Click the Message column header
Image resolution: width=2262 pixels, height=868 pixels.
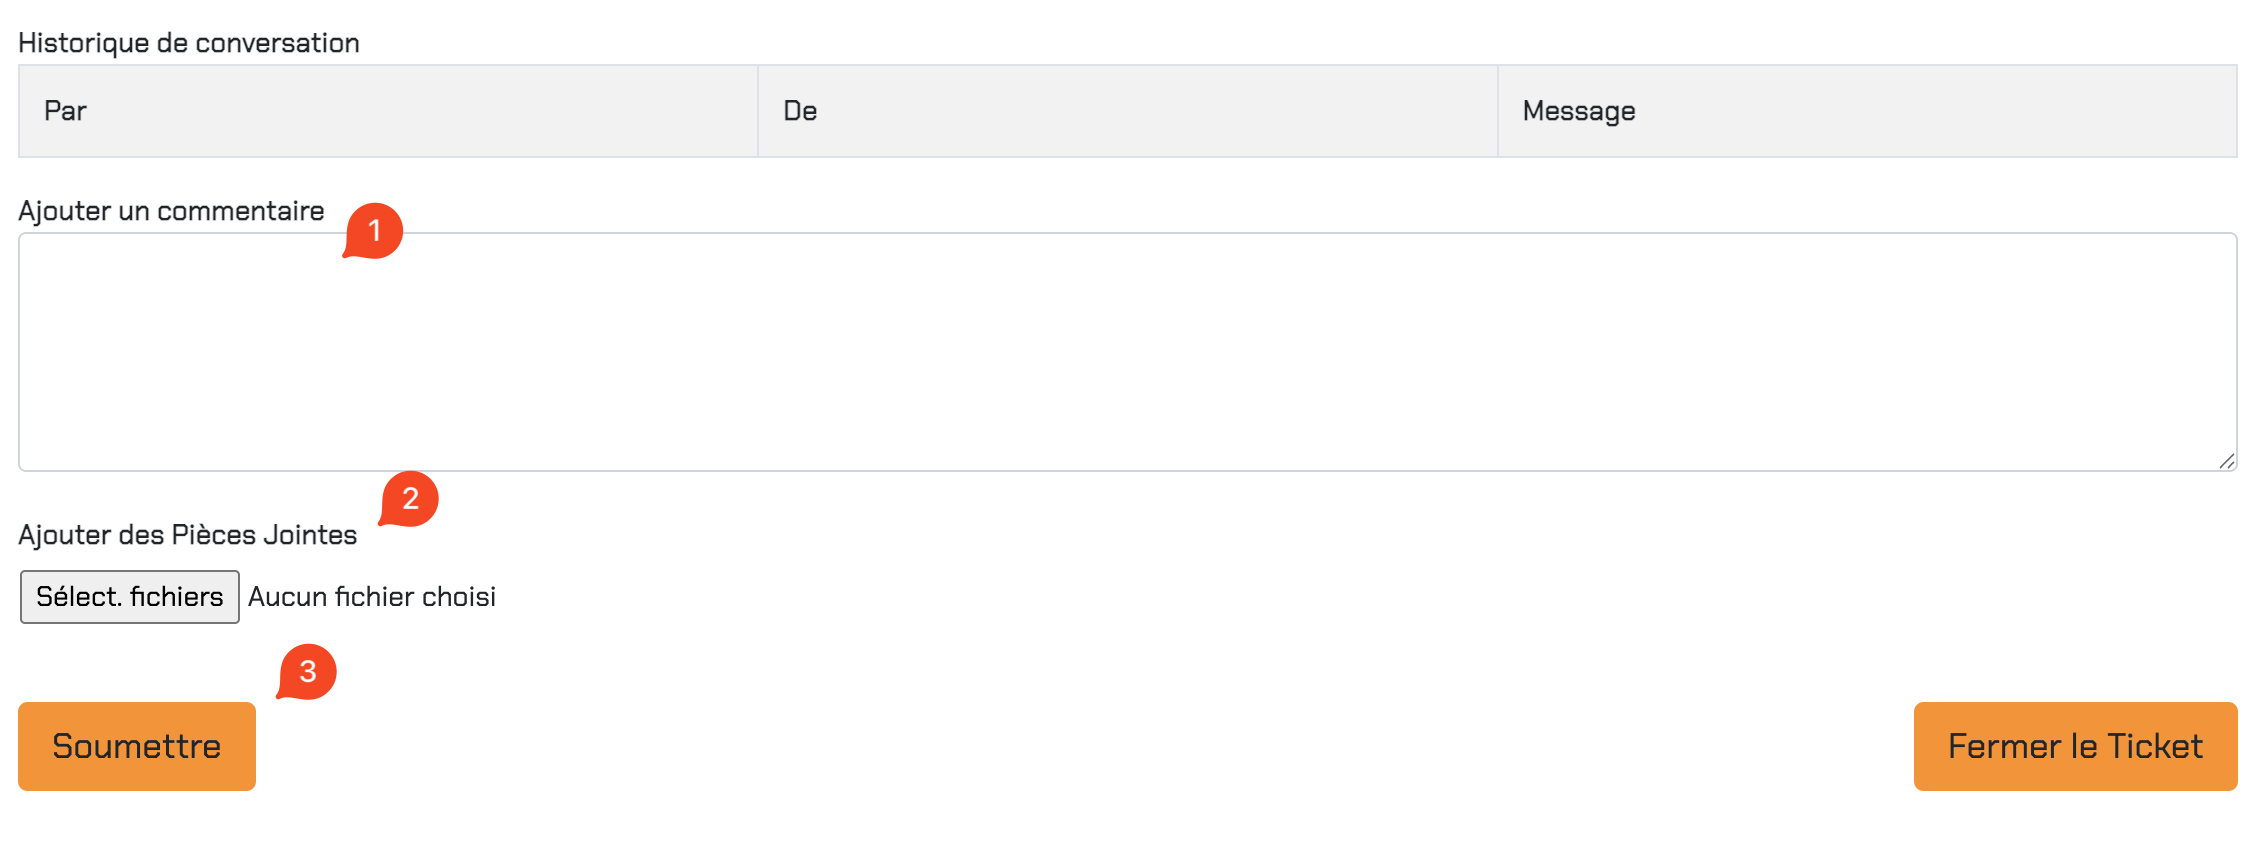pos(1867,111)
